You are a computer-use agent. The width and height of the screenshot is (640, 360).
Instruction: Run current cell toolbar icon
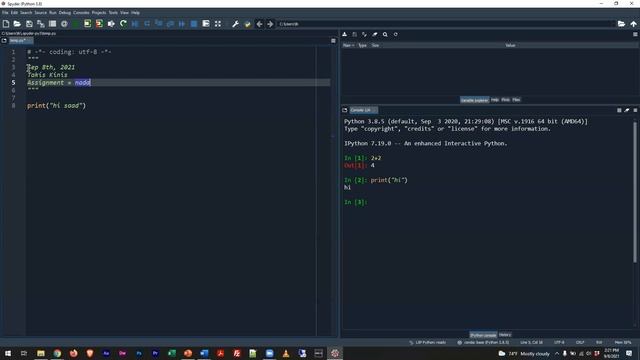click(x=87, y=24)
